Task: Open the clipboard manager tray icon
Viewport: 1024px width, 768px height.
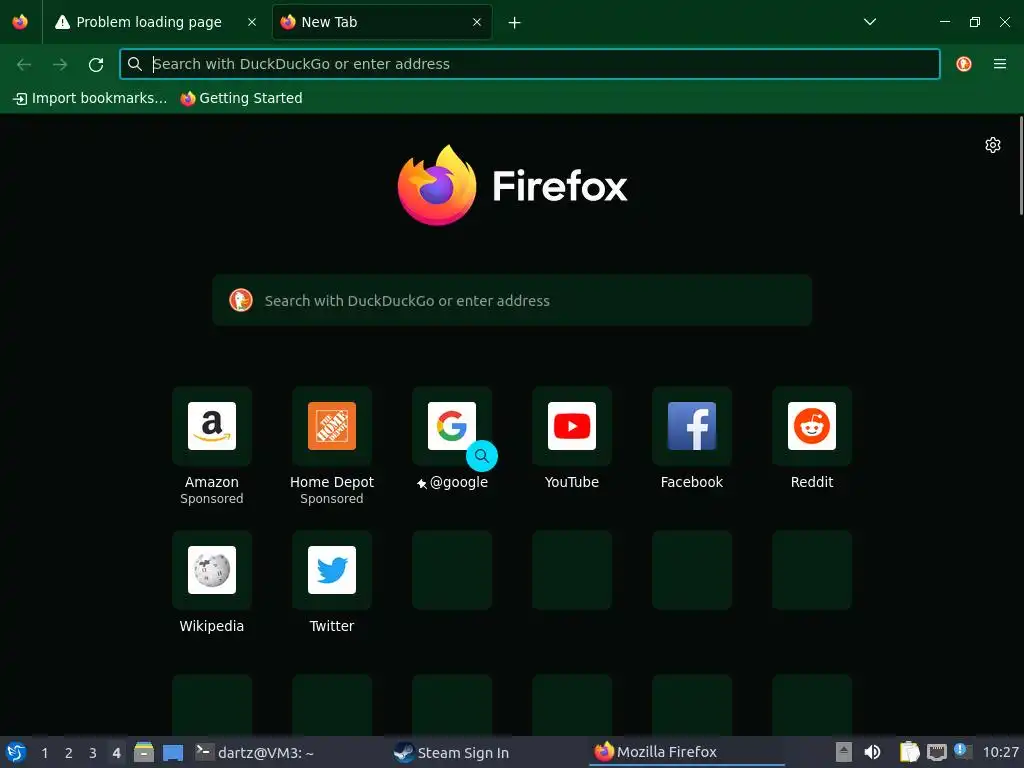Action: [909, 752]
